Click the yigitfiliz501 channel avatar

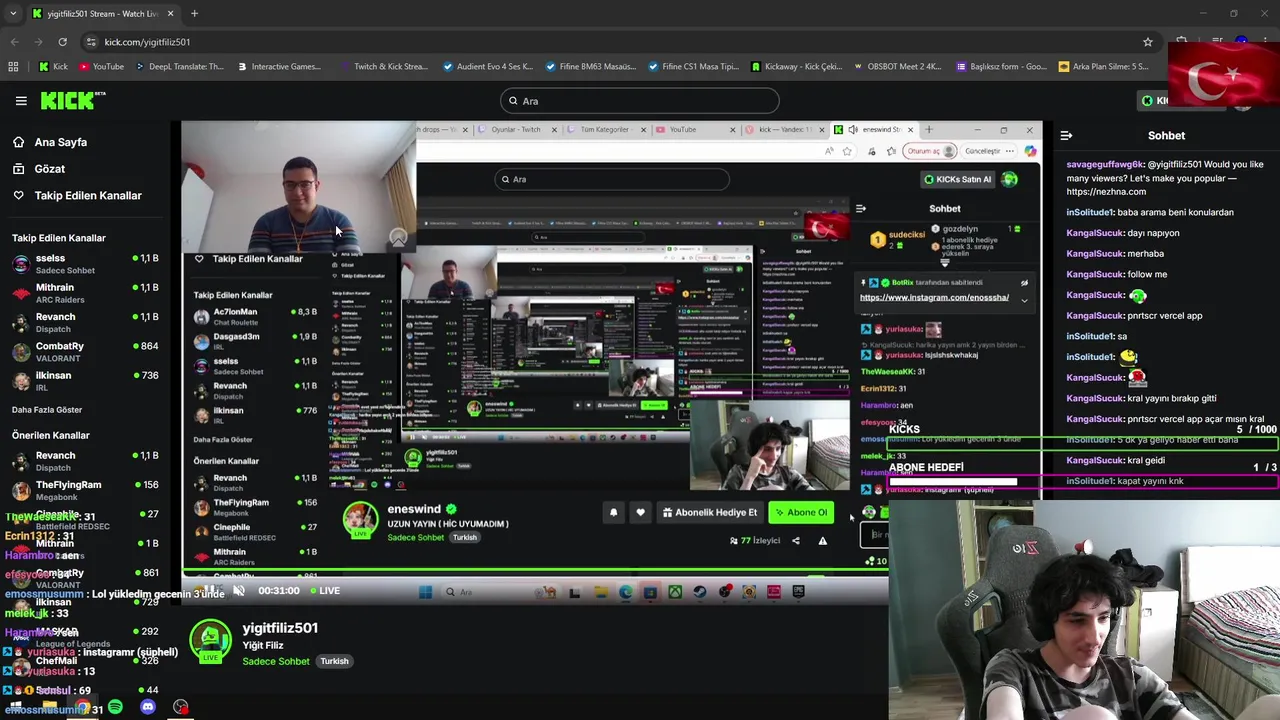pos(210,642)
